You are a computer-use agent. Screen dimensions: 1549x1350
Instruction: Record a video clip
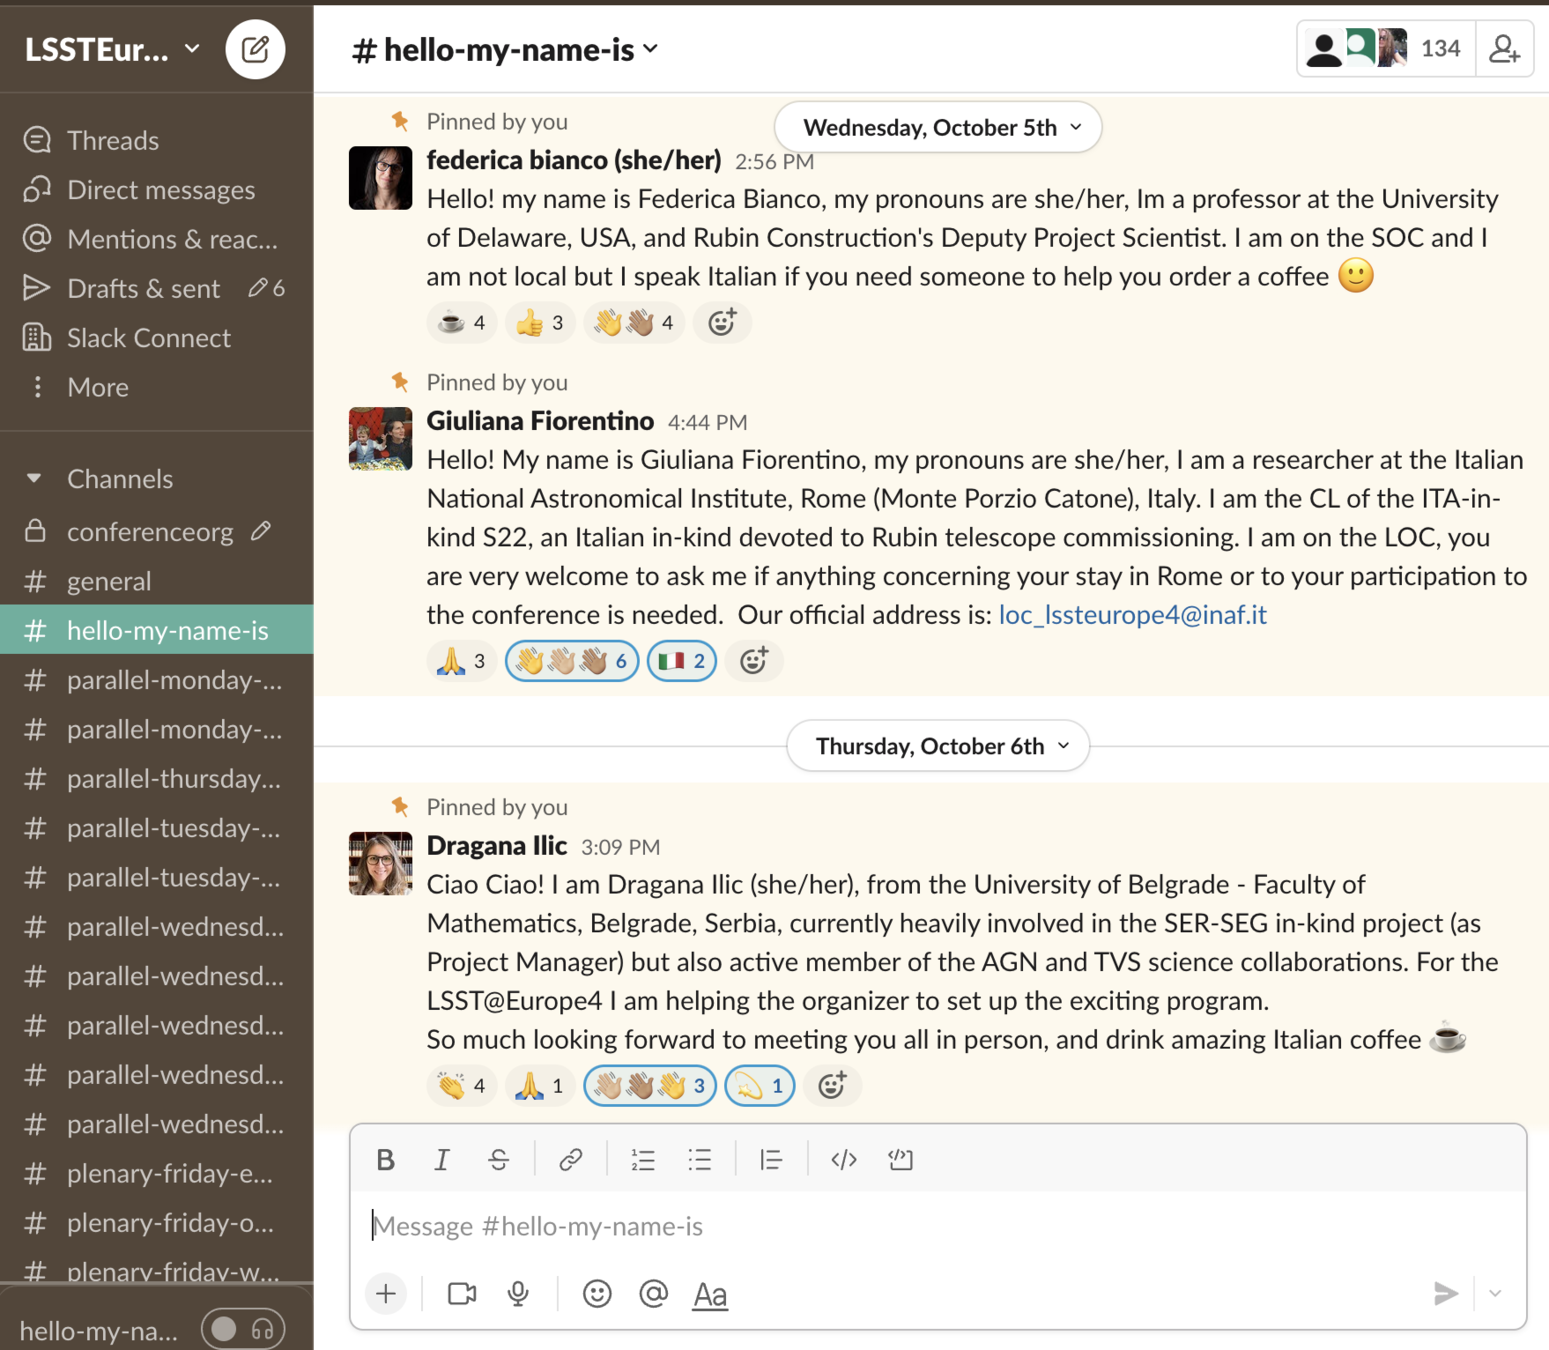(x=461, y=1294)
